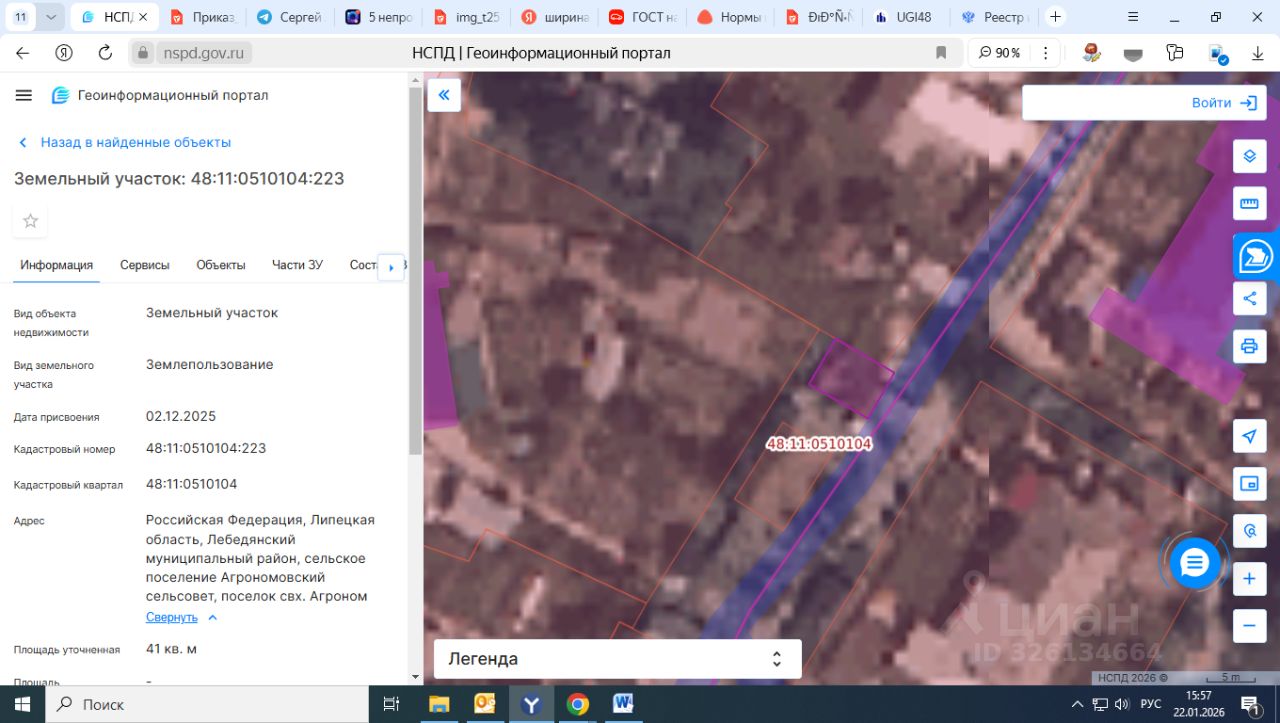Click the cadastral number 48:11:0510104:223 value

(x=206, y=448)
